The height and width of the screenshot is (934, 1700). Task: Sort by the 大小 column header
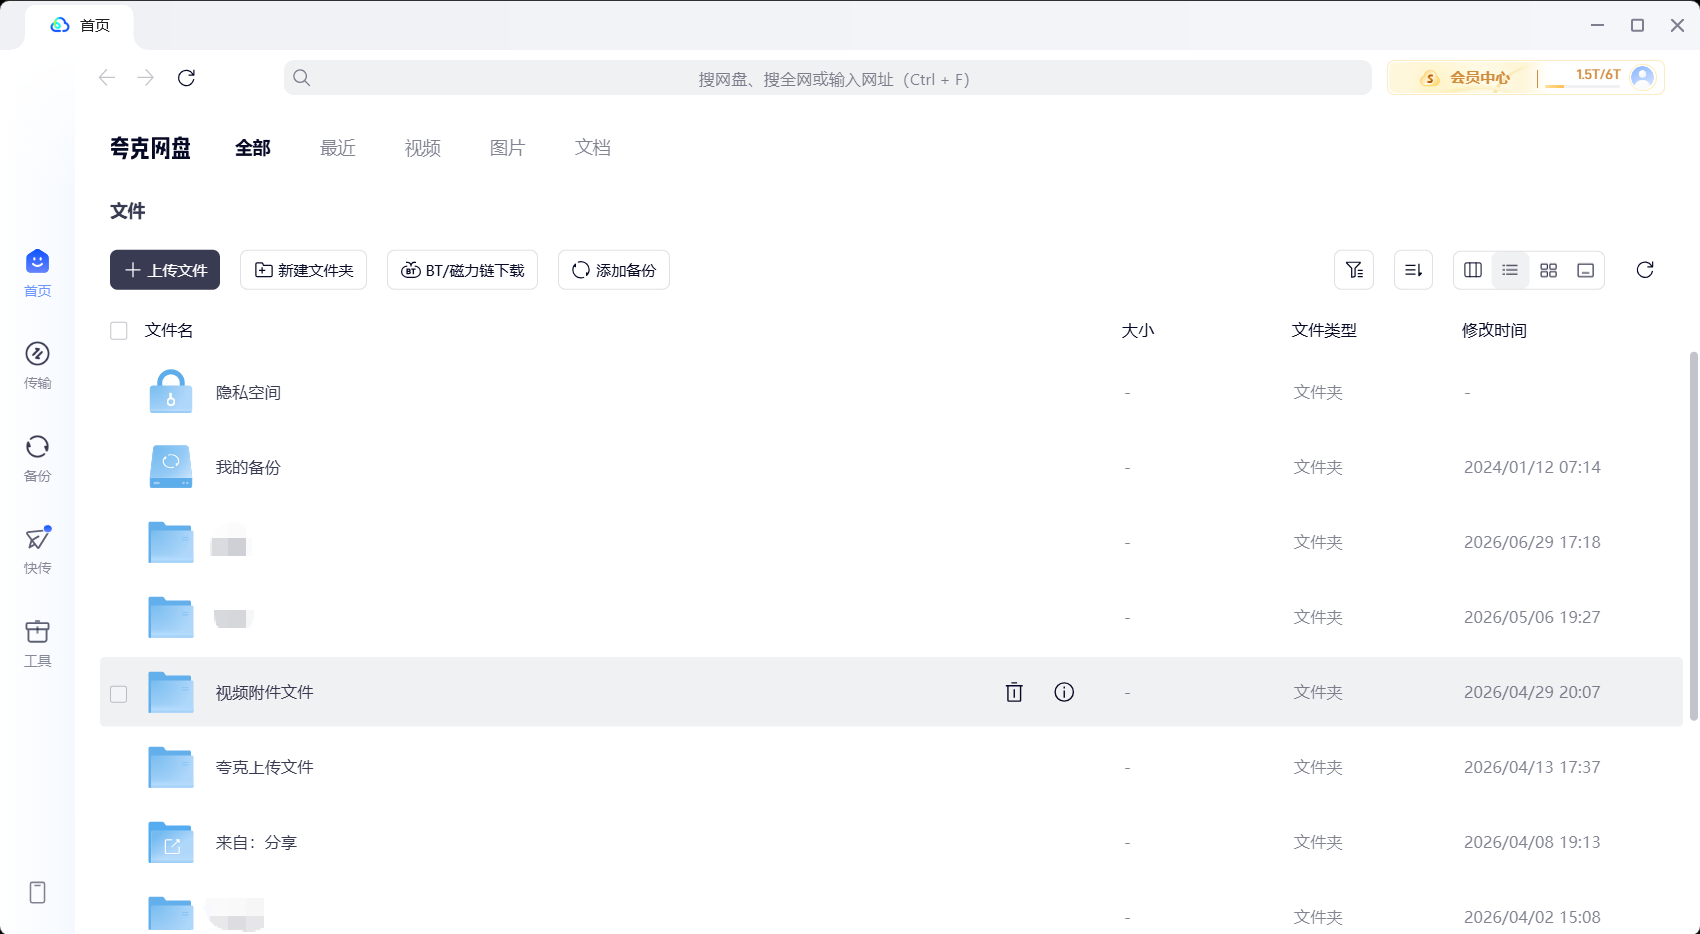pyautogui.click(x=1138, y=331)
